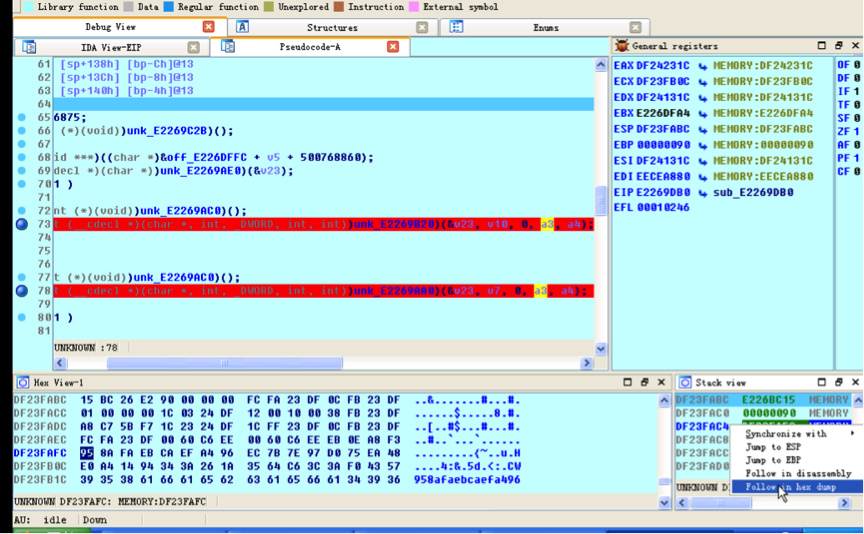Click unk_E2269C2B on line 66

(x=168, y=131)
